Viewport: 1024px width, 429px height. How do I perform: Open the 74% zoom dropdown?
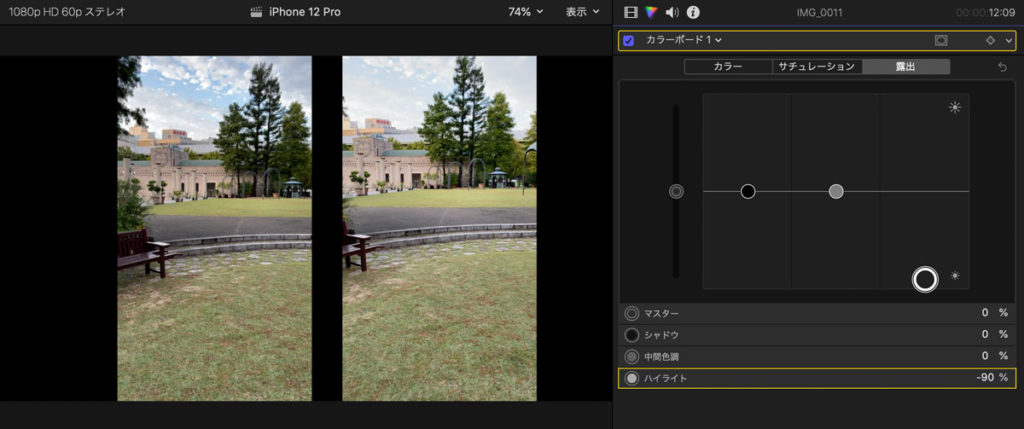point(526,12)
